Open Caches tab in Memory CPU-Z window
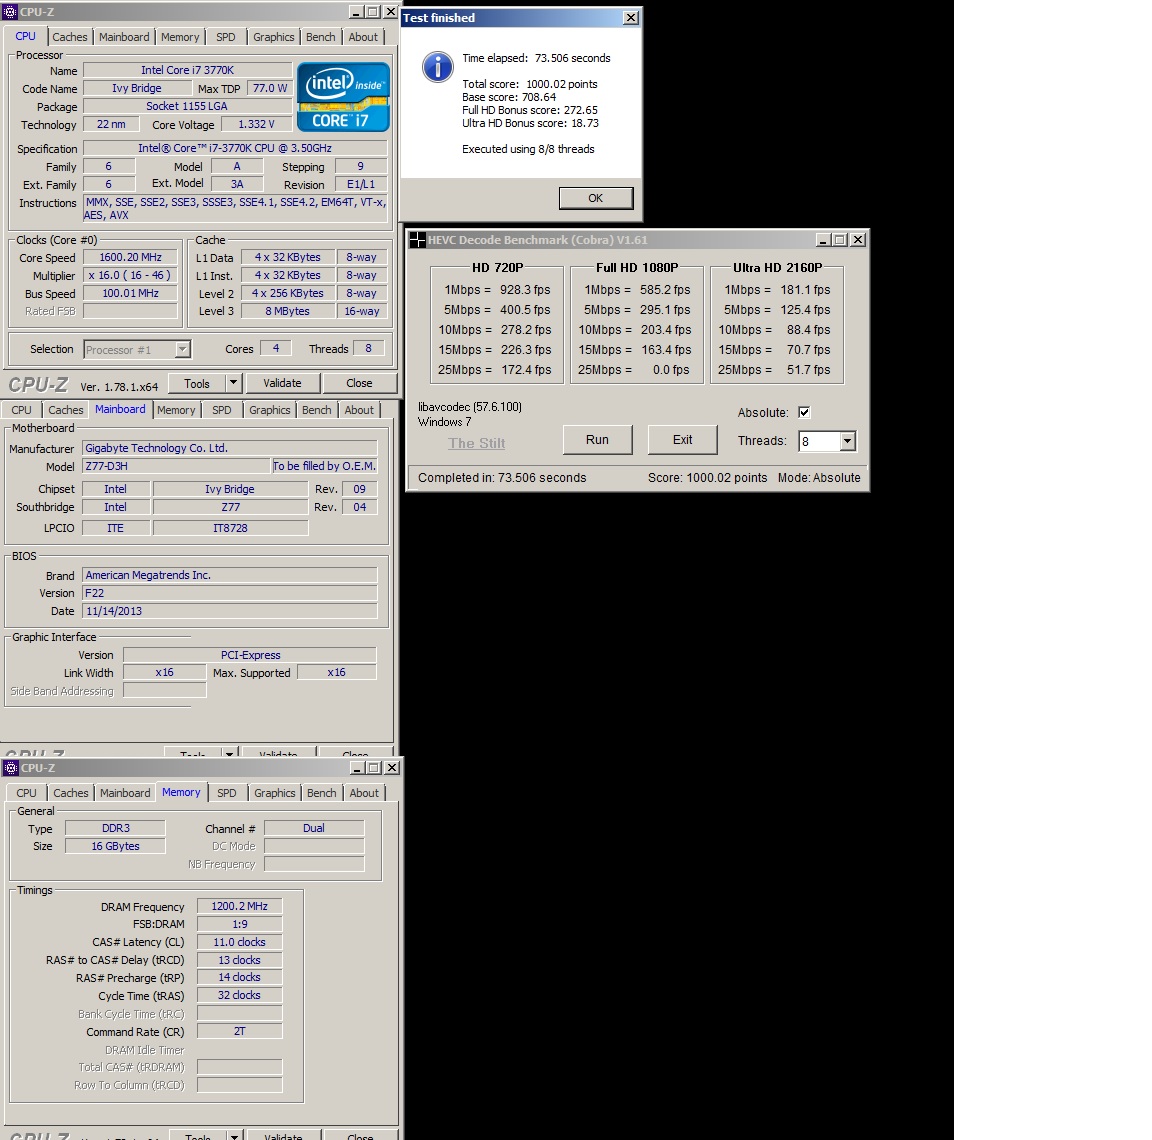 (x=71, y=793)
